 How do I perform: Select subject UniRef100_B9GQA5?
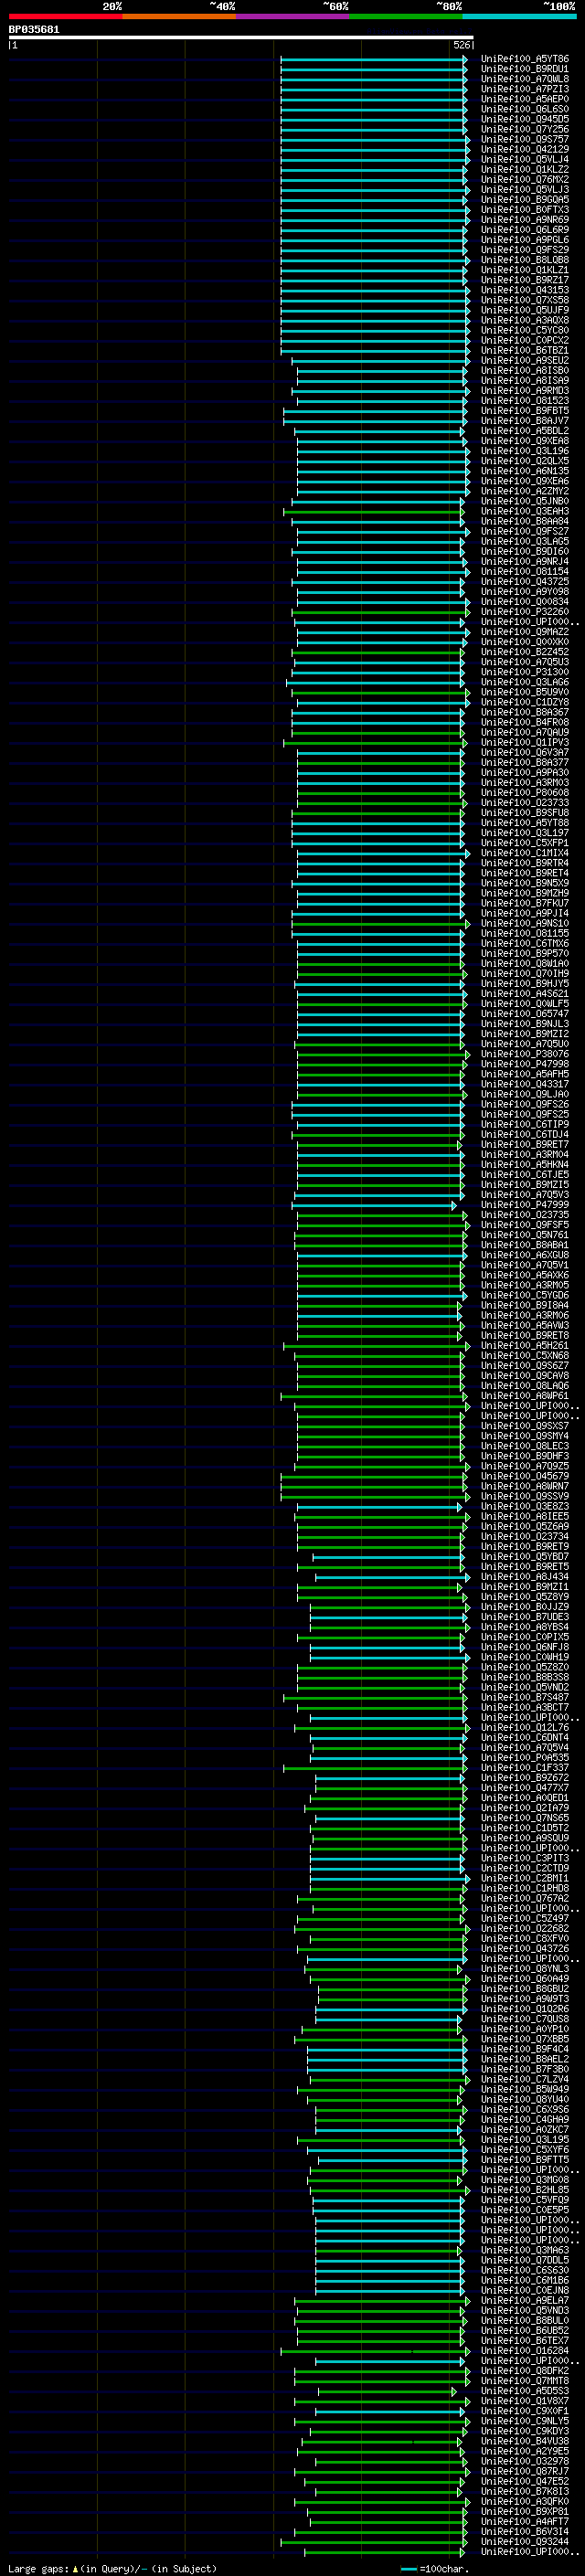(524, 199)
